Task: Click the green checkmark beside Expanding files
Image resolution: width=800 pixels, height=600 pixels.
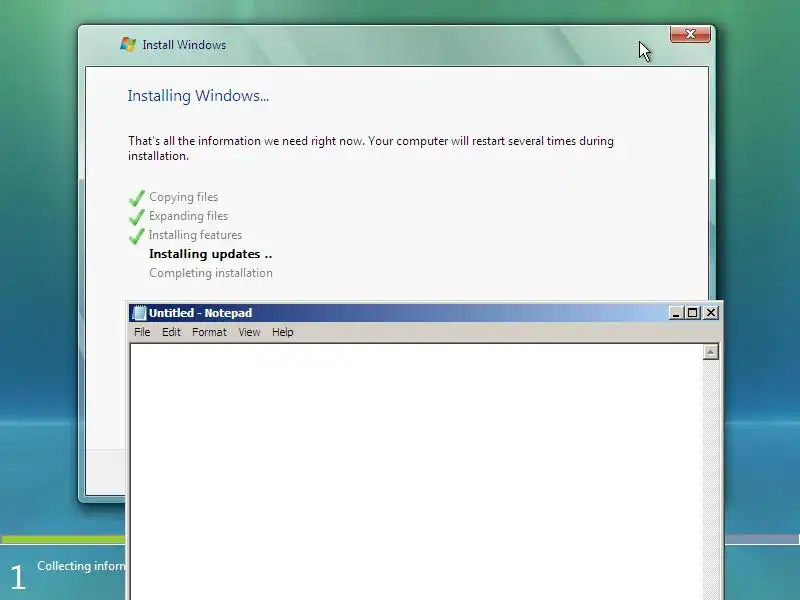Action: click(x=136, y=217)
